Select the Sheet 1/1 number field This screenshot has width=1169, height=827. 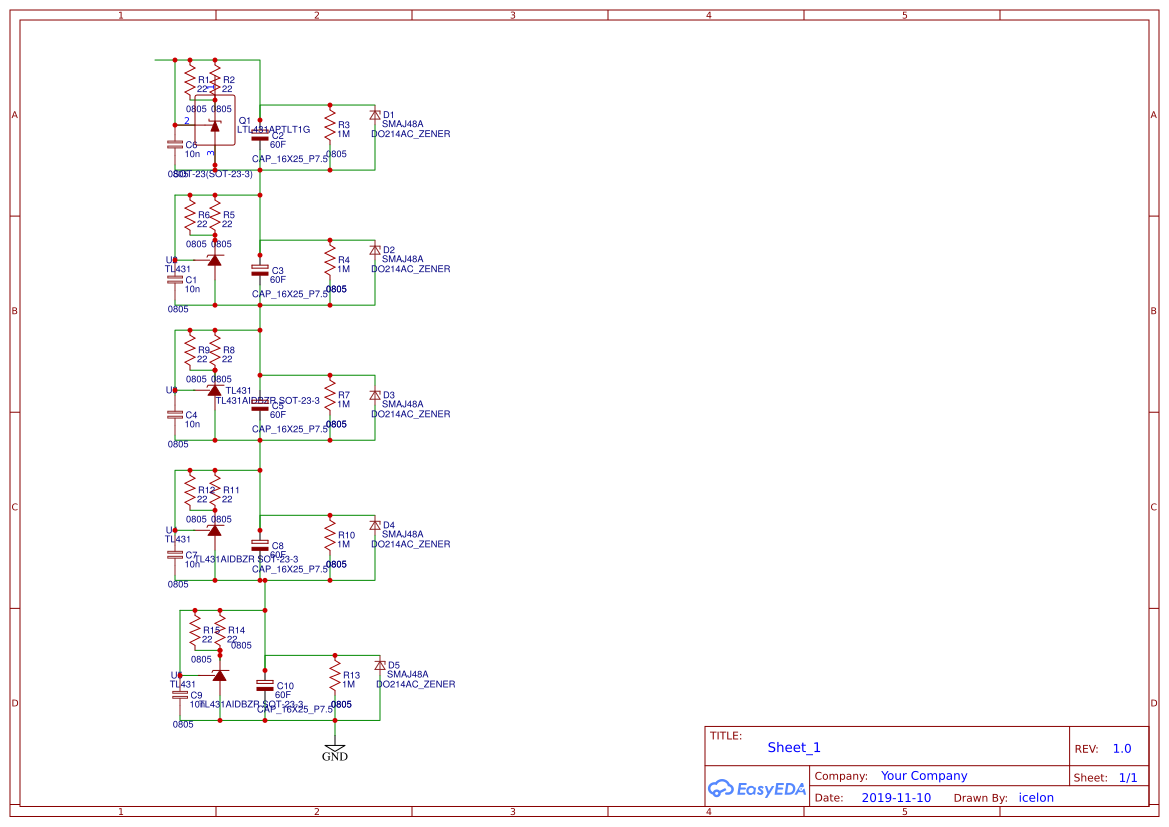click(x=1128, y=778)
